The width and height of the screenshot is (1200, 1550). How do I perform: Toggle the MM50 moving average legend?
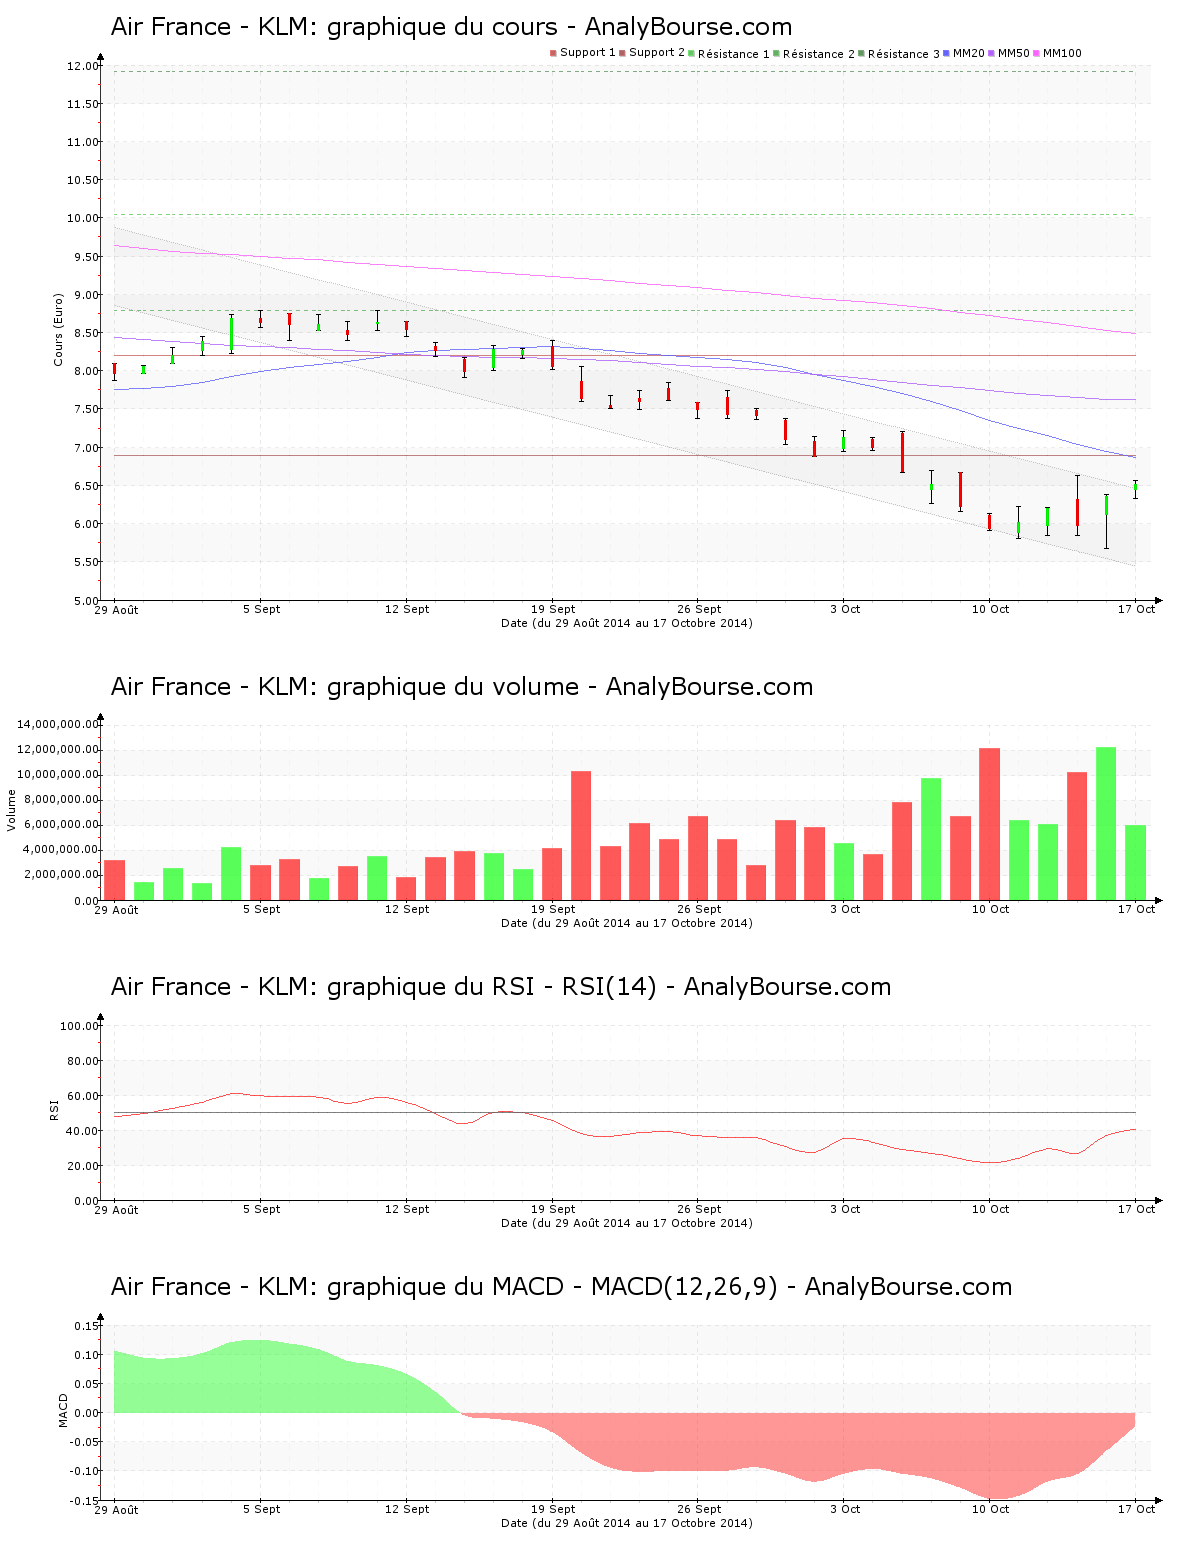coord(1013,53)
